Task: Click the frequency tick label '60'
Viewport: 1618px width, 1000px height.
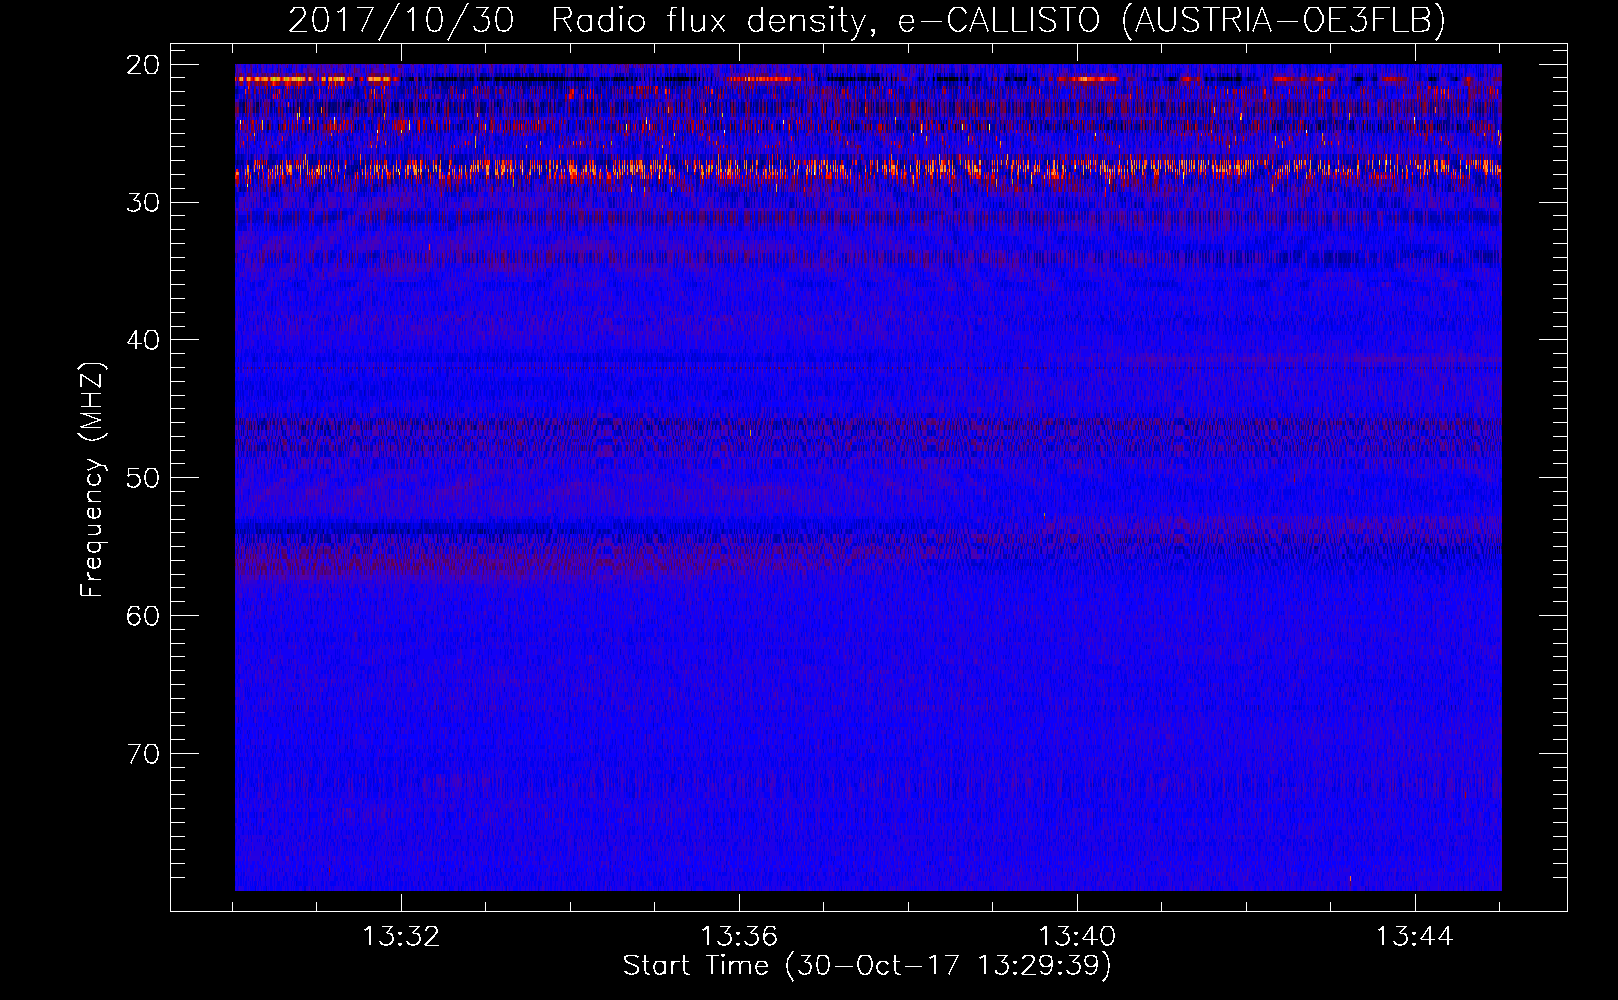Action: (x=144, y=615)
